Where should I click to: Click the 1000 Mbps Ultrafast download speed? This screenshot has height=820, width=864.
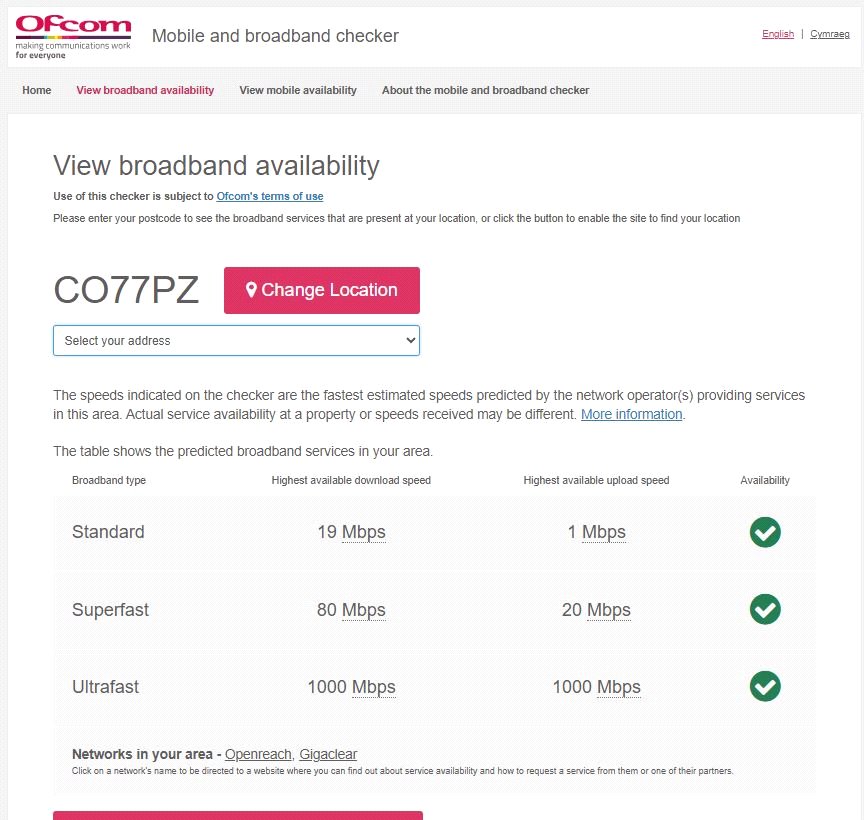352,687
